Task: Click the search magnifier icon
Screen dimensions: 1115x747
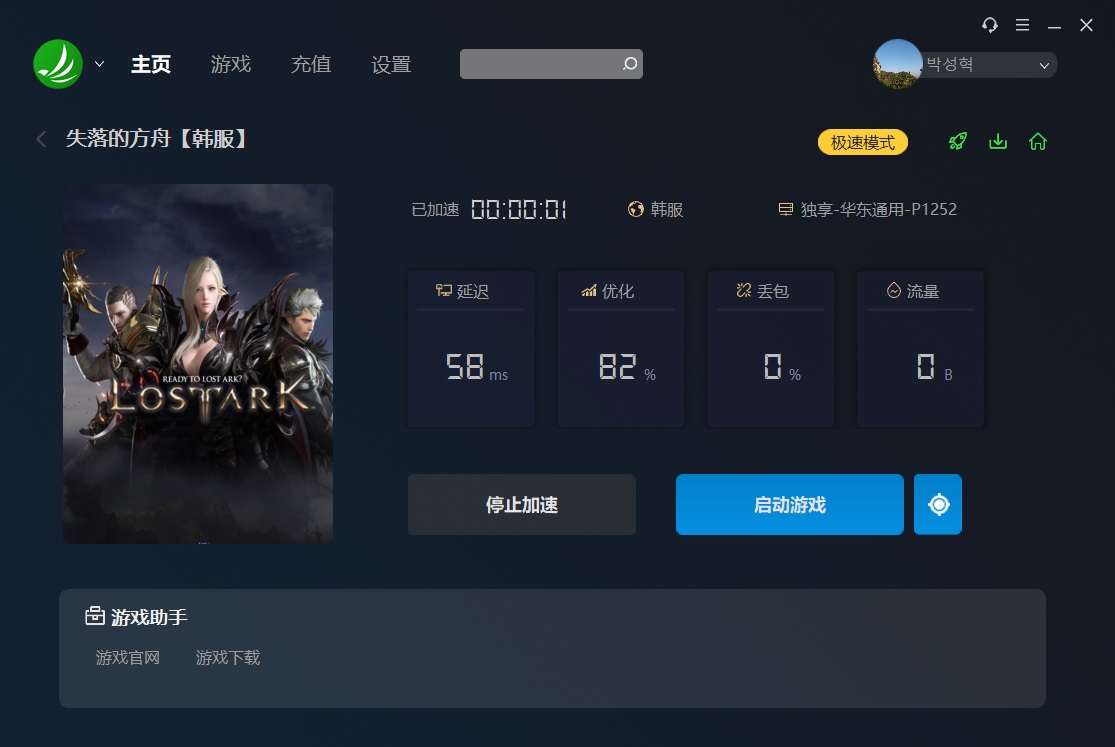Action: (x=629, y=64)
